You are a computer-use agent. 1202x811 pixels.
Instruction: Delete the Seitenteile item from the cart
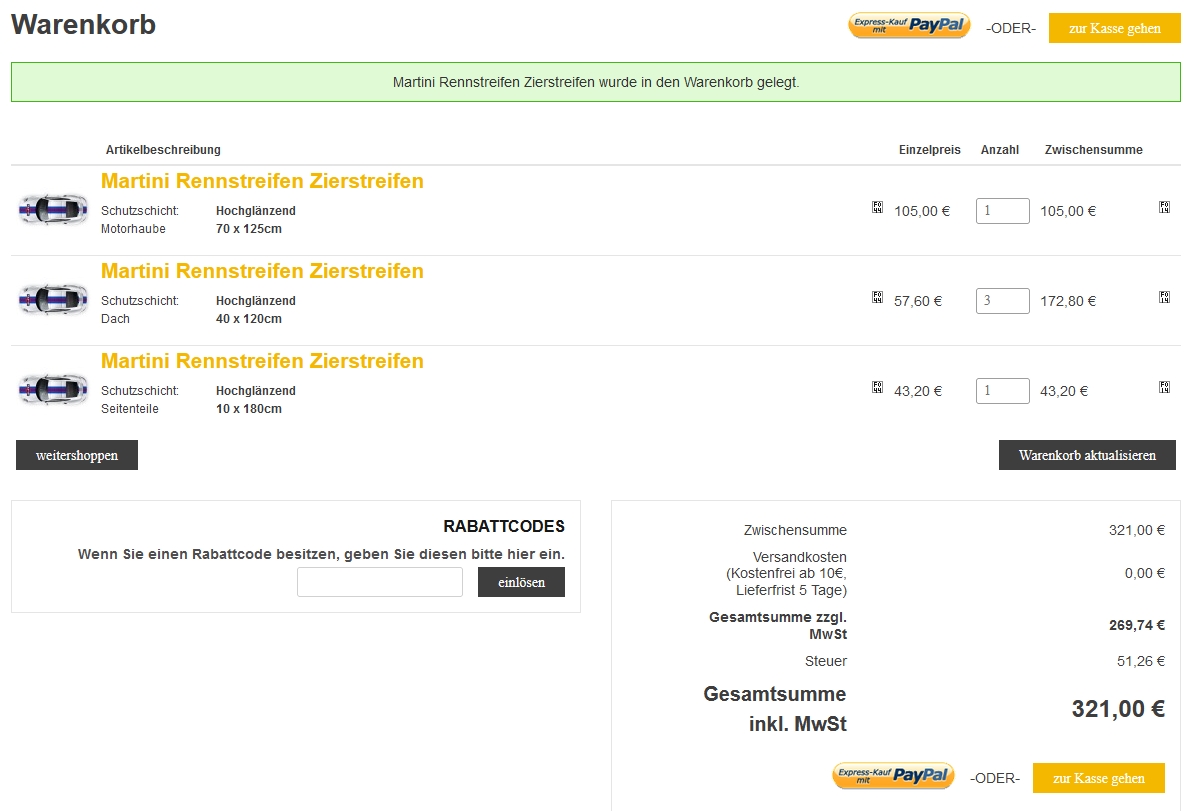1164,387
